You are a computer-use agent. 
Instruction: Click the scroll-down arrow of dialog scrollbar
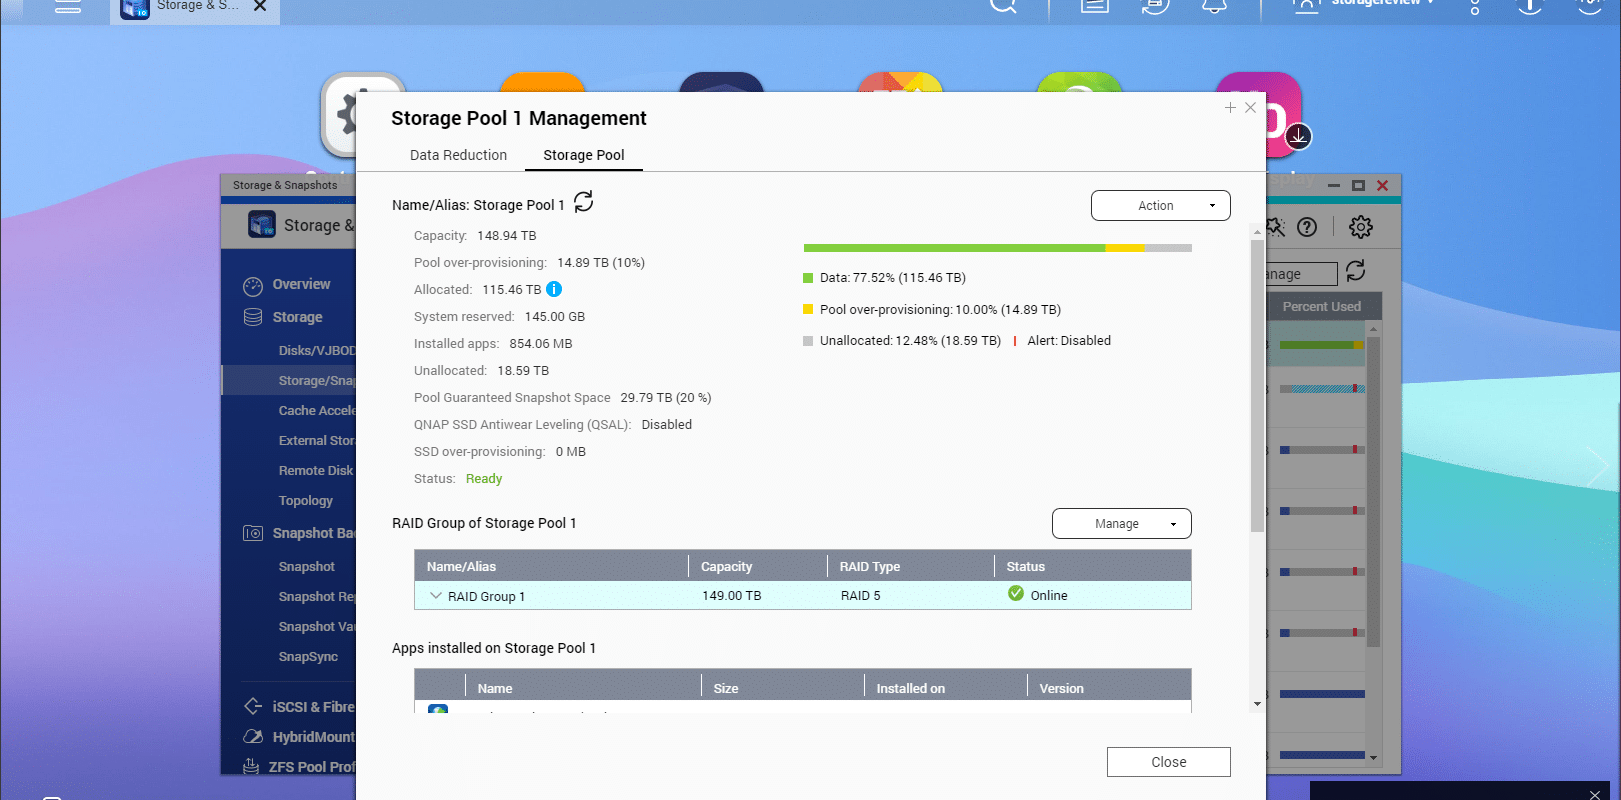pos(1257,704)
